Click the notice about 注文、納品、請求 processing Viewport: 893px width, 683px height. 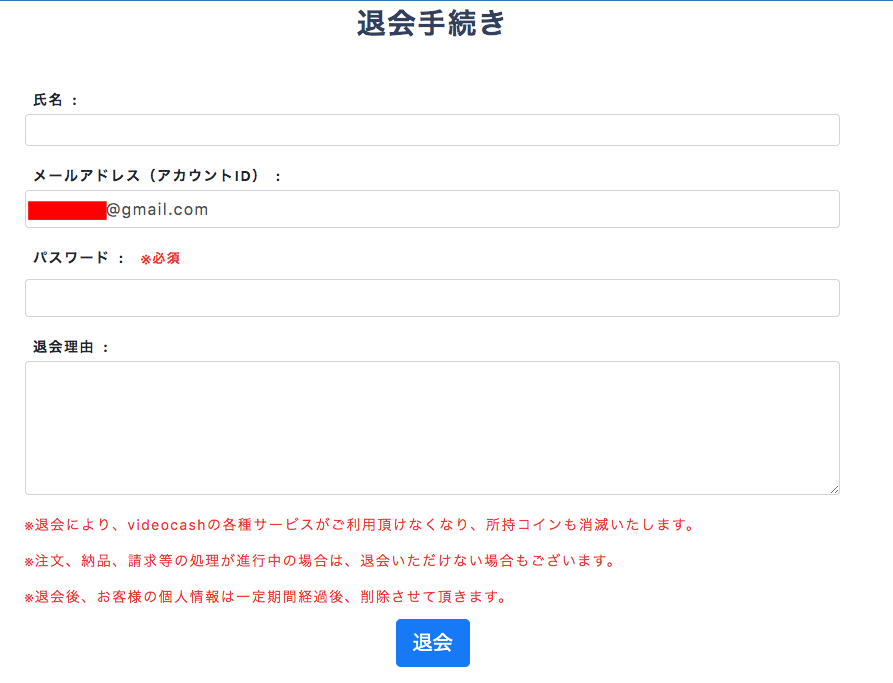point(319,561)
